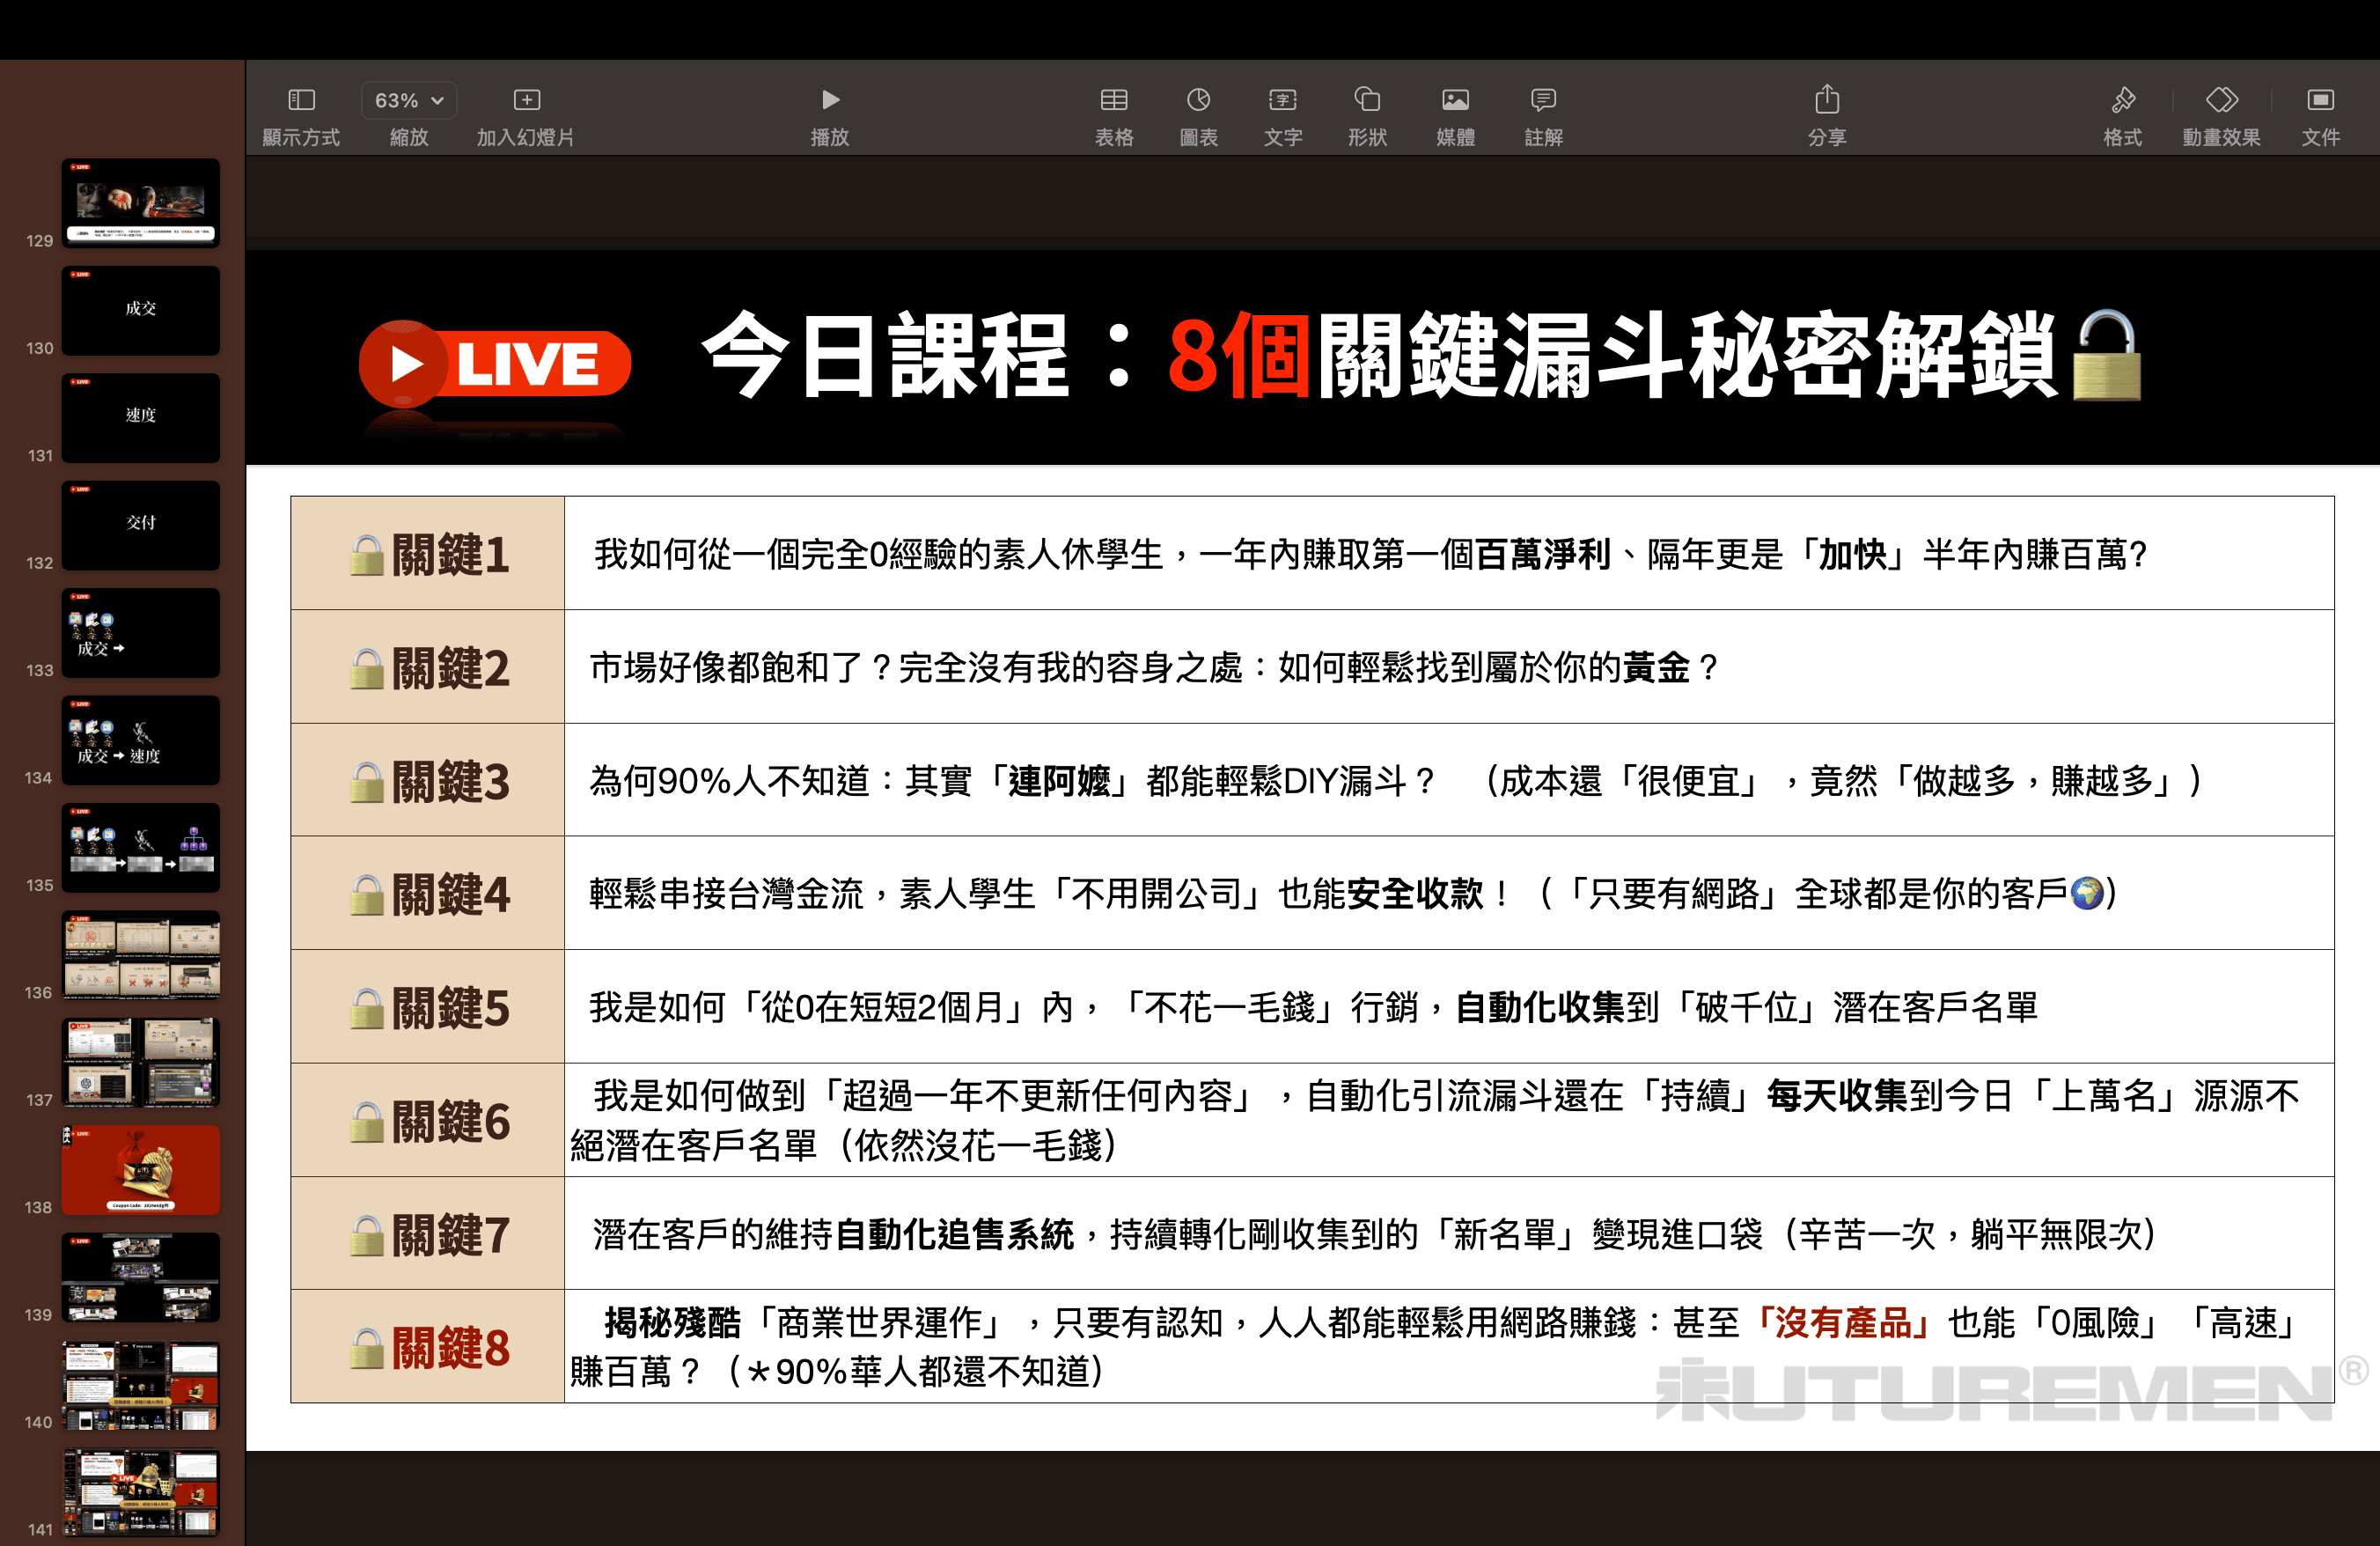Add a text box via 文字
This screenshot has width=2380, height=1546.
coord(1282,100)
